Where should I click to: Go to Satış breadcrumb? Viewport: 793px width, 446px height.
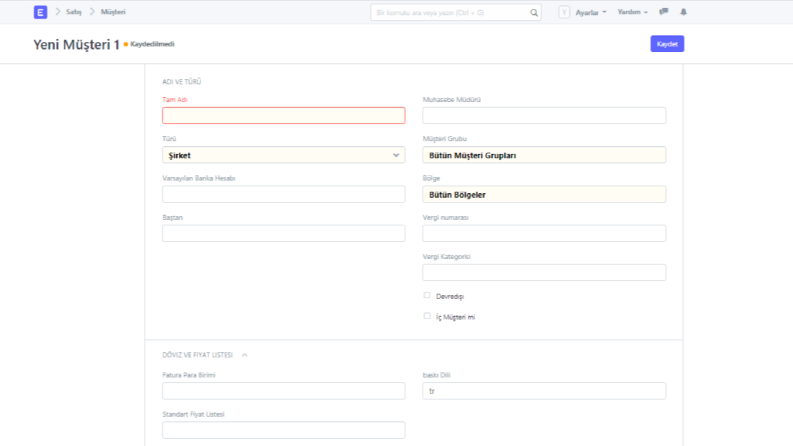tap(74, 12)
